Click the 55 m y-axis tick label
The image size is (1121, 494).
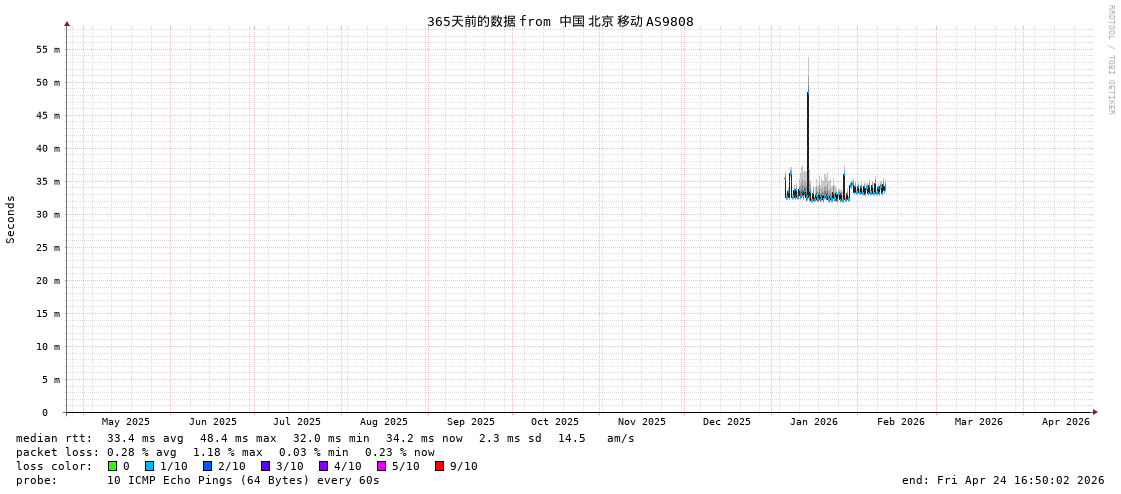[x=49, y=50]
